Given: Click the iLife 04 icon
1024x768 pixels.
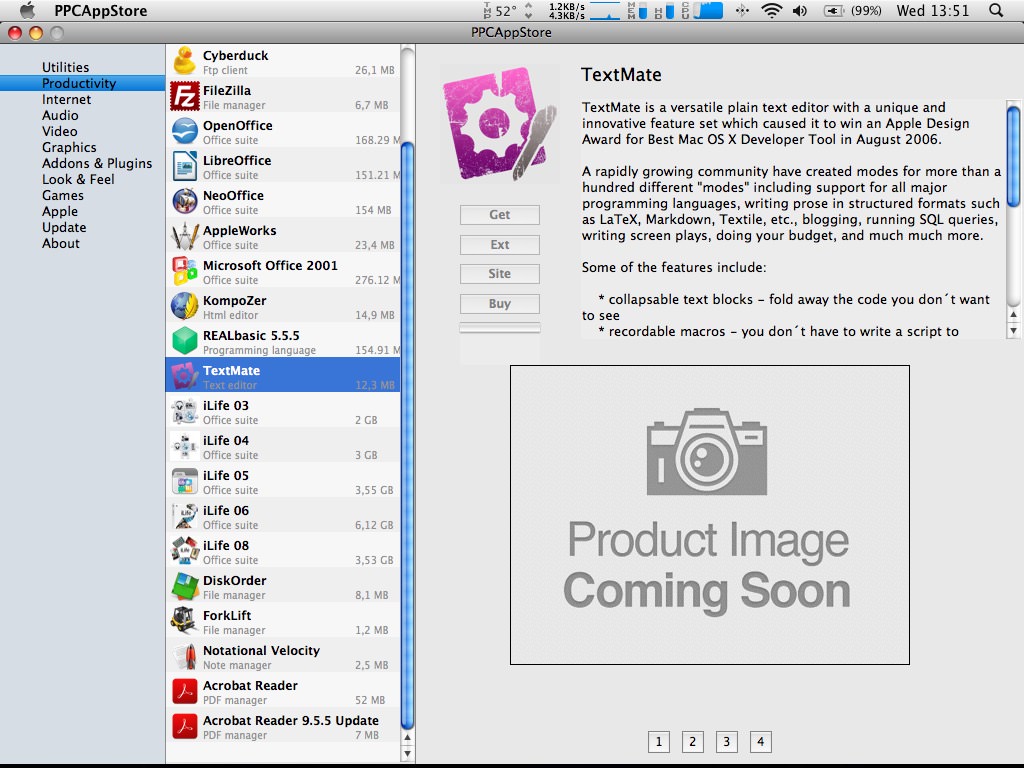Looking at the screenshot, I should (185, 446).
